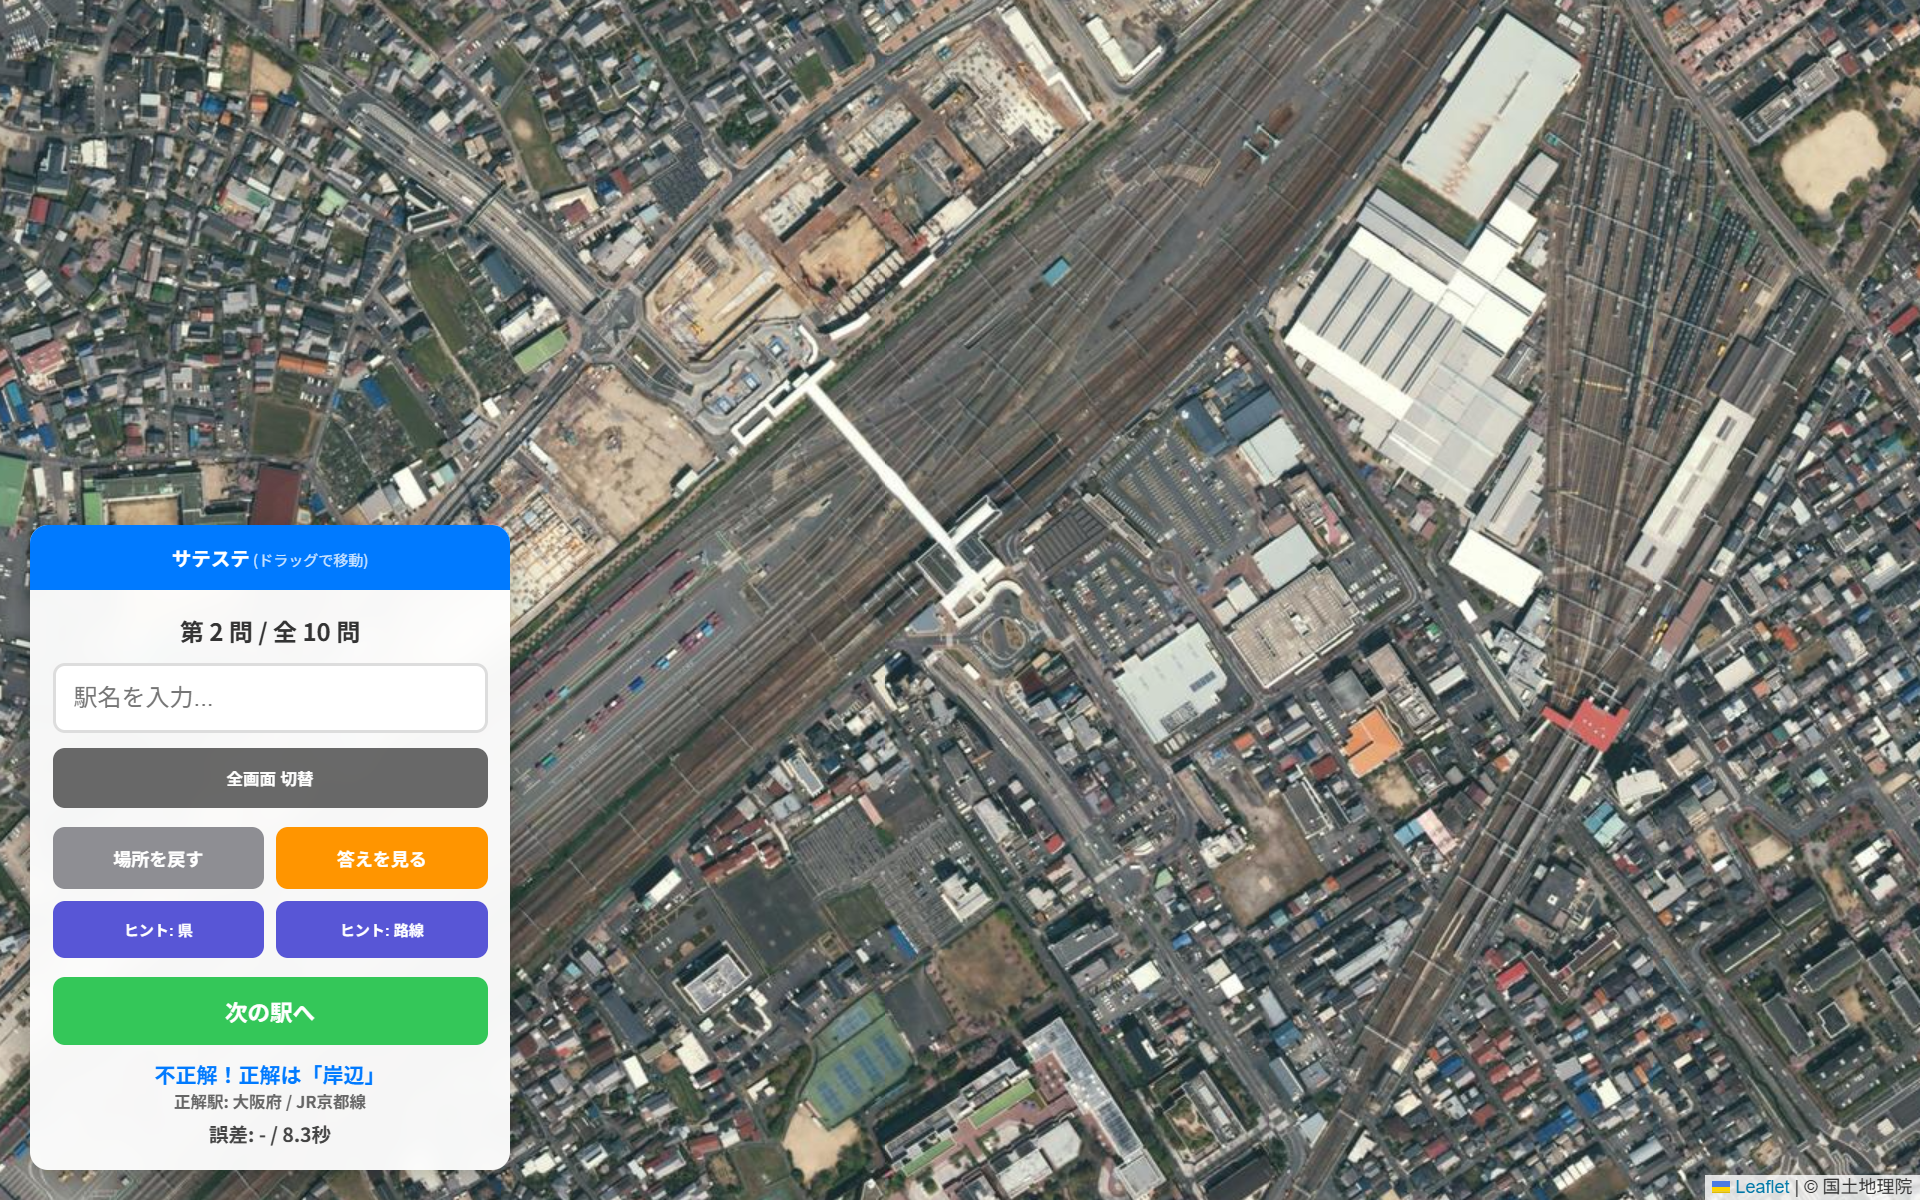Click the green tennis courts on map
Image resolution: width=1920 pixels, height=1200 pixels.
pyautogui.click(x=857, y=1060)
